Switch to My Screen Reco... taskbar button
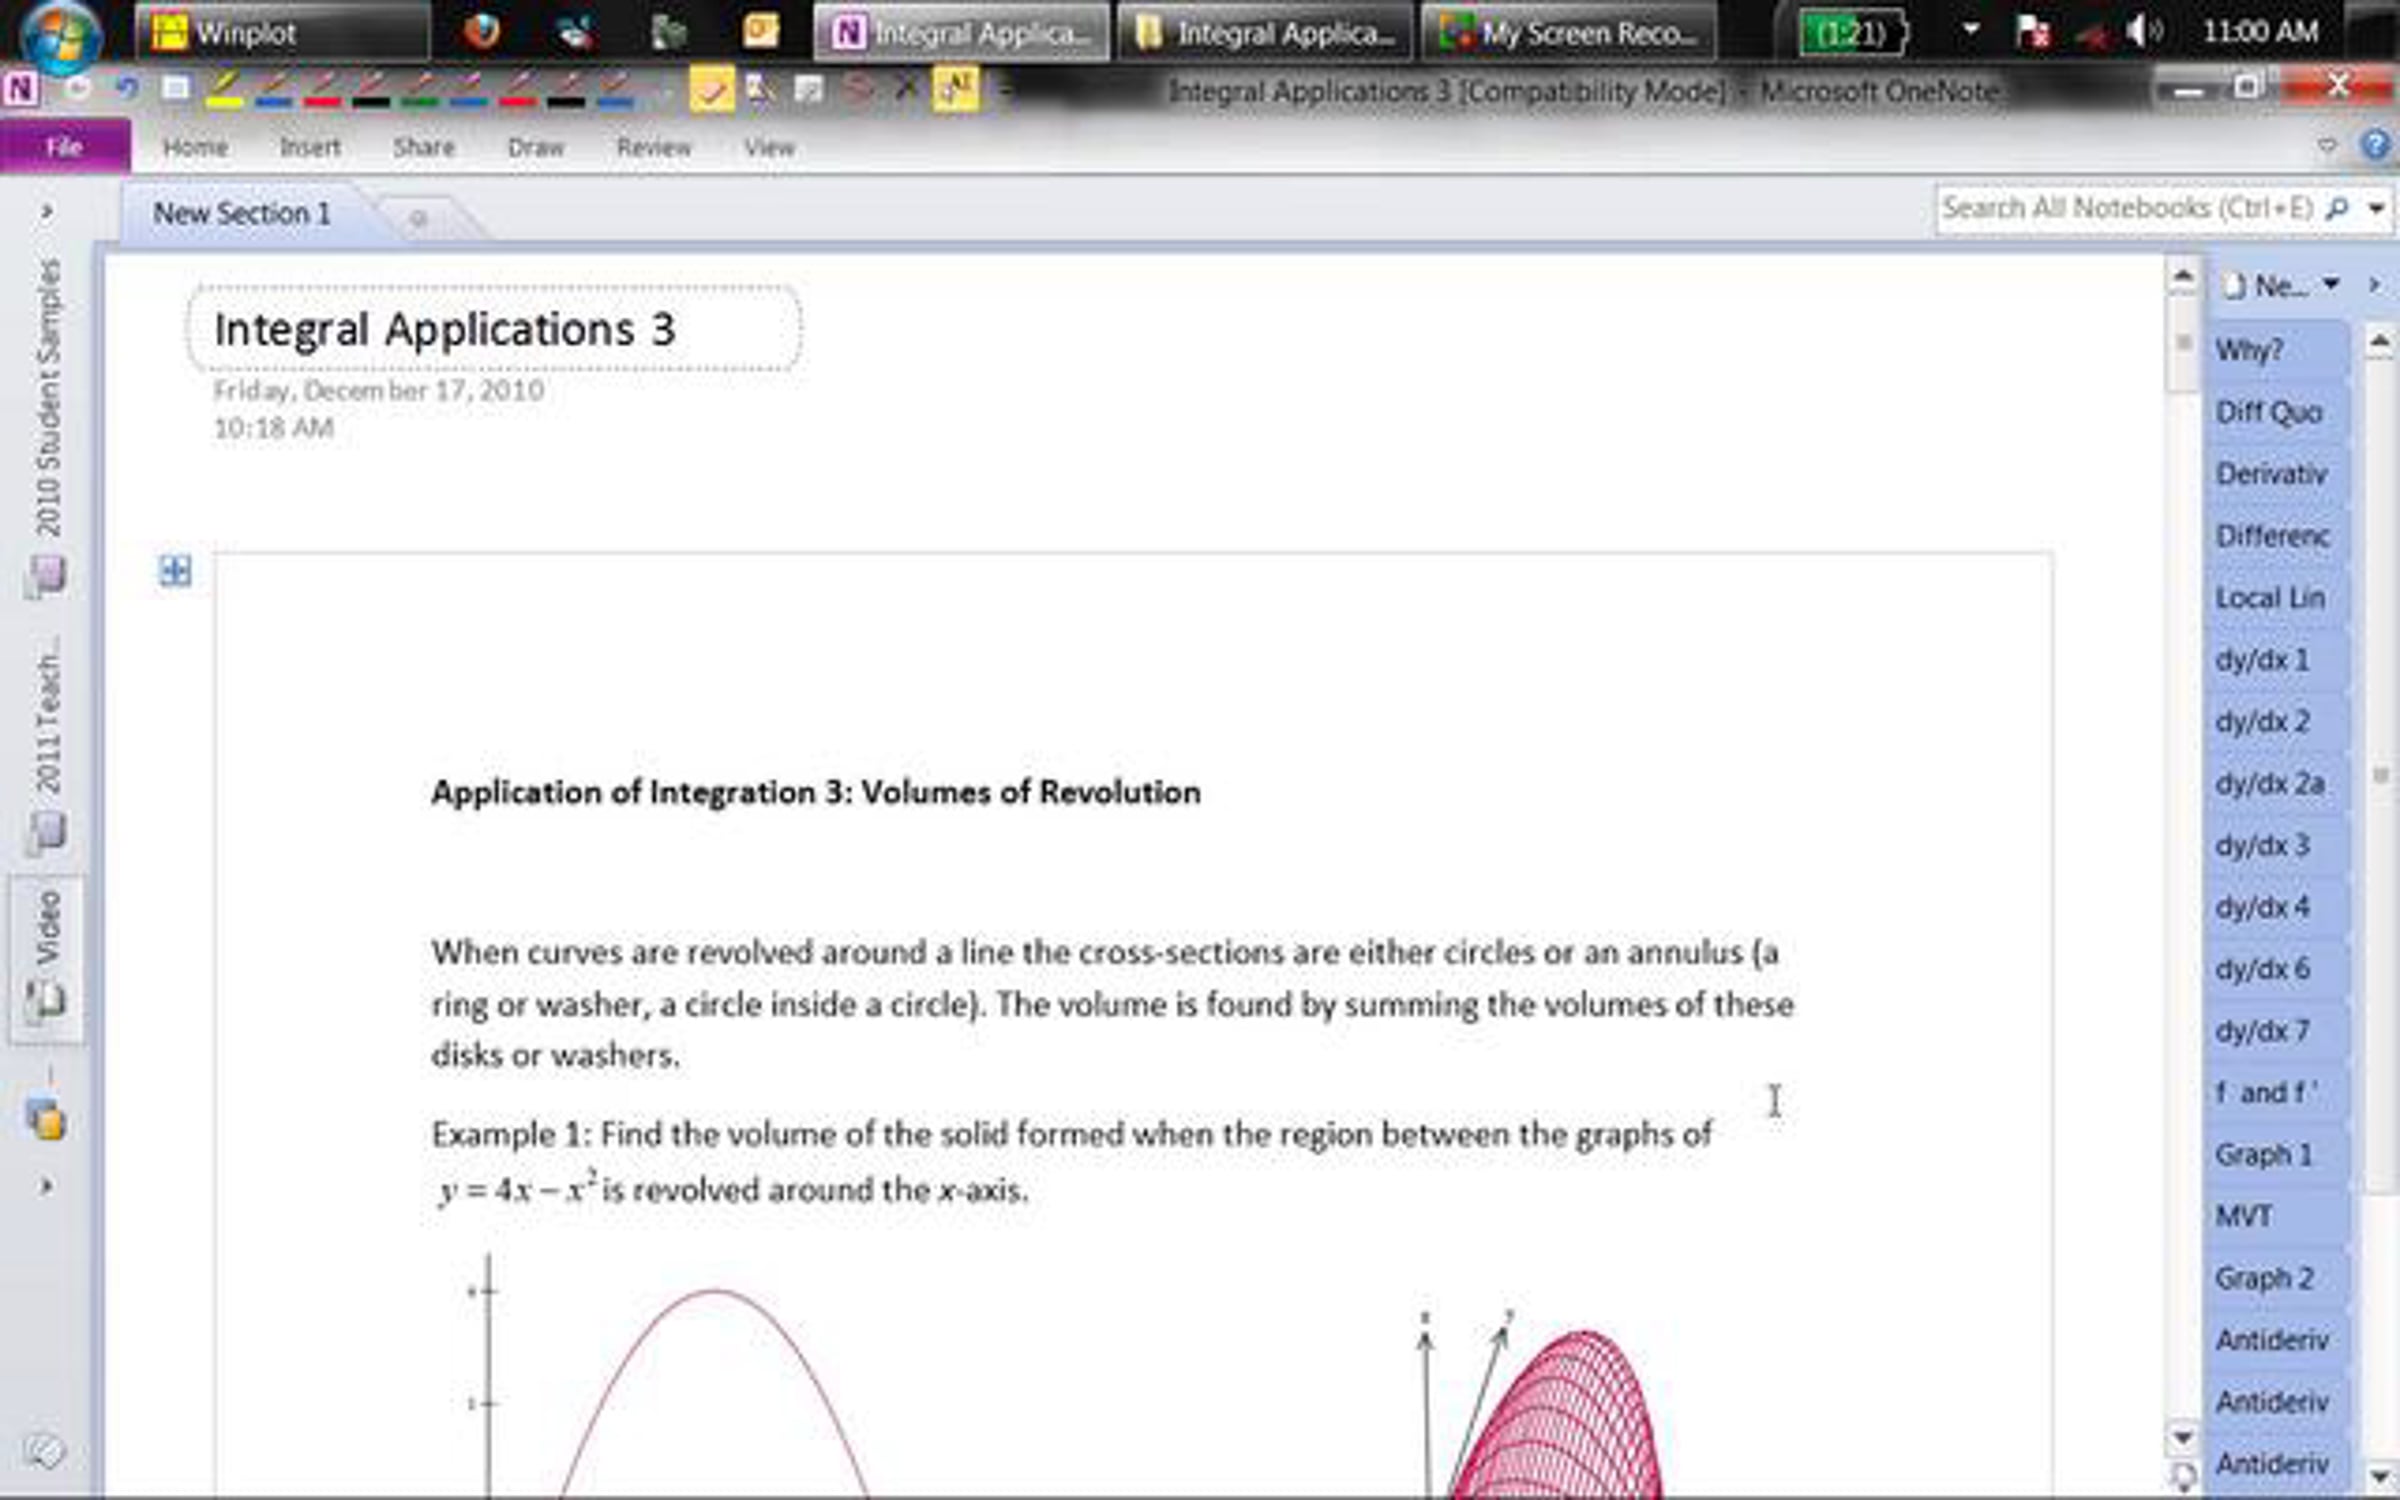This screenshot has height=1500, width=2400. [1568, 32]
